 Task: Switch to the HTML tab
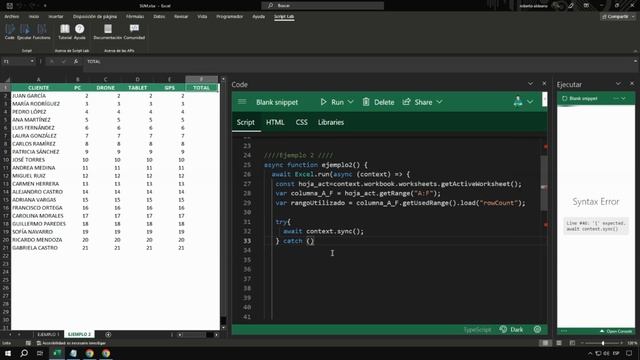tap(275, 122)
